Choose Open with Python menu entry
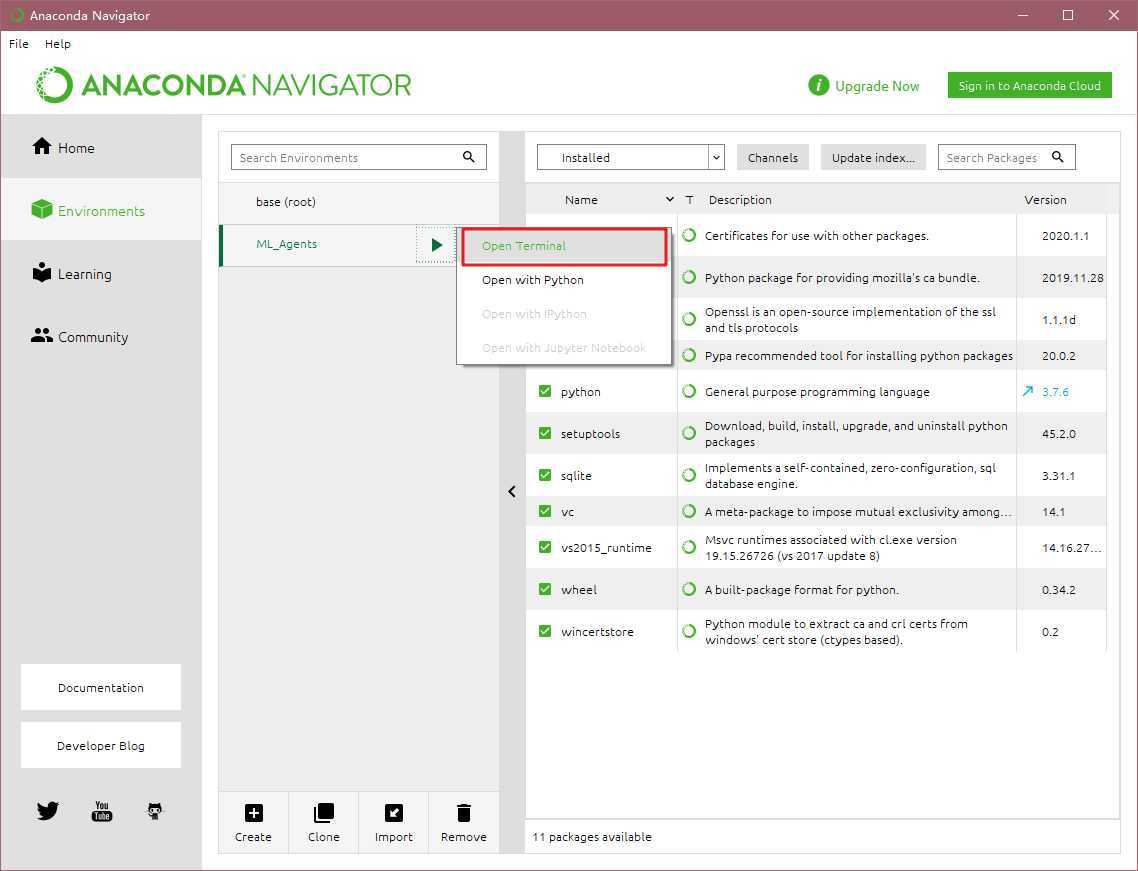This screenshot has width=1138, height=871. (x=564, y=280)
